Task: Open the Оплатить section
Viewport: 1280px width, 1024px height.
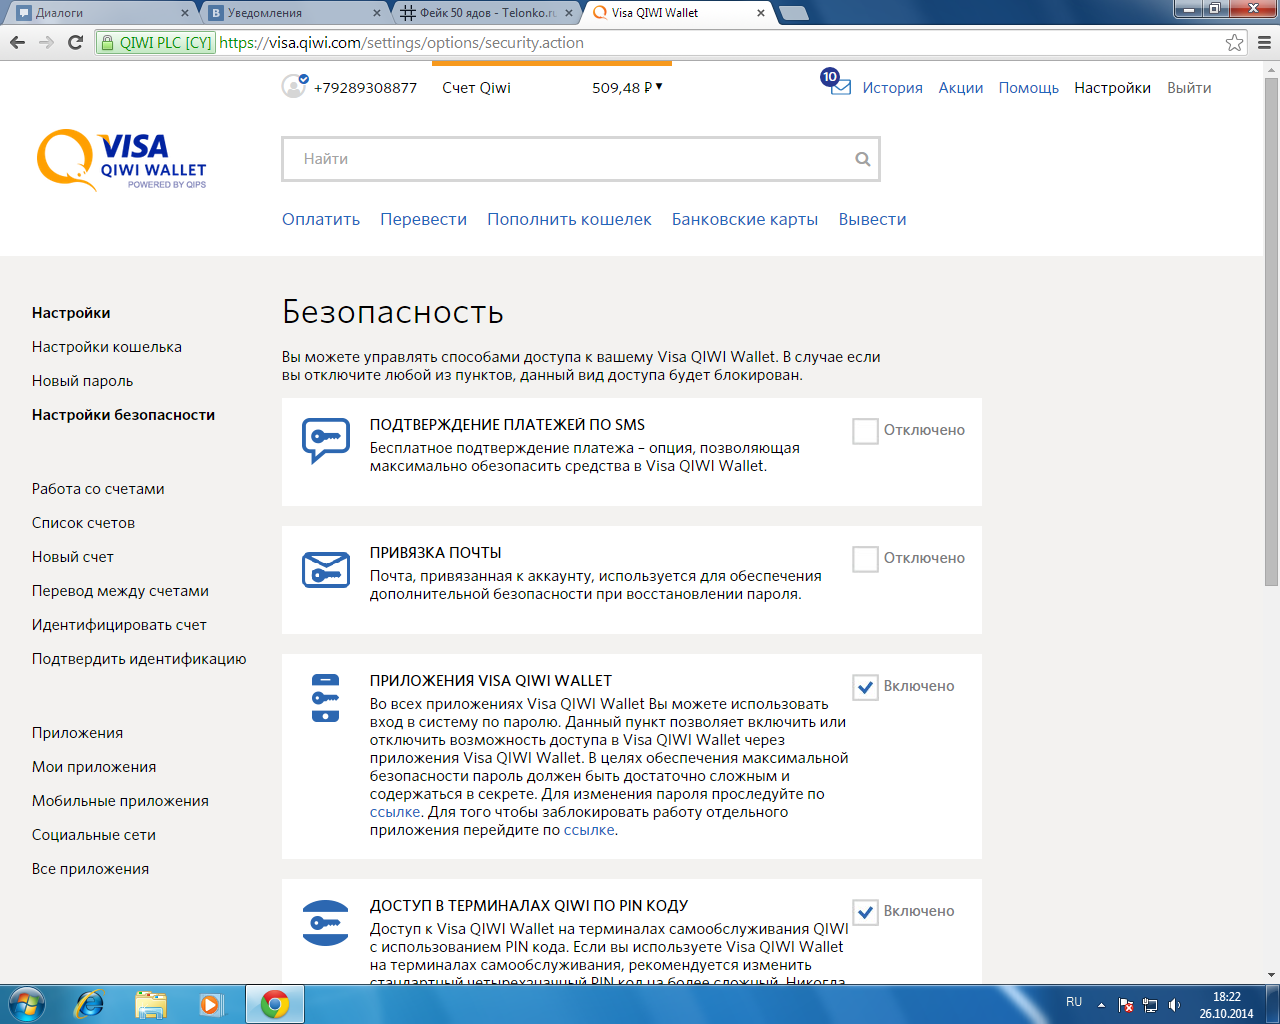Action: pyautogui.click(x=321, y=219)
